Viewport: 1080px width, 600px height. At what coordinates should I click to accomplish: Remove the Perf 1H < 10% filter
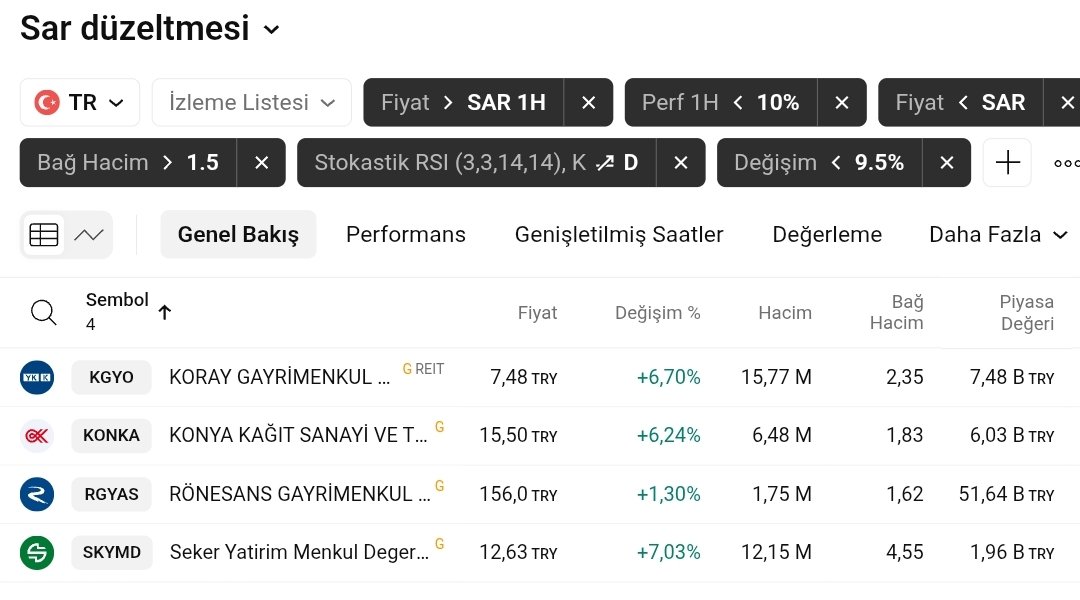[x=841, y=103]
